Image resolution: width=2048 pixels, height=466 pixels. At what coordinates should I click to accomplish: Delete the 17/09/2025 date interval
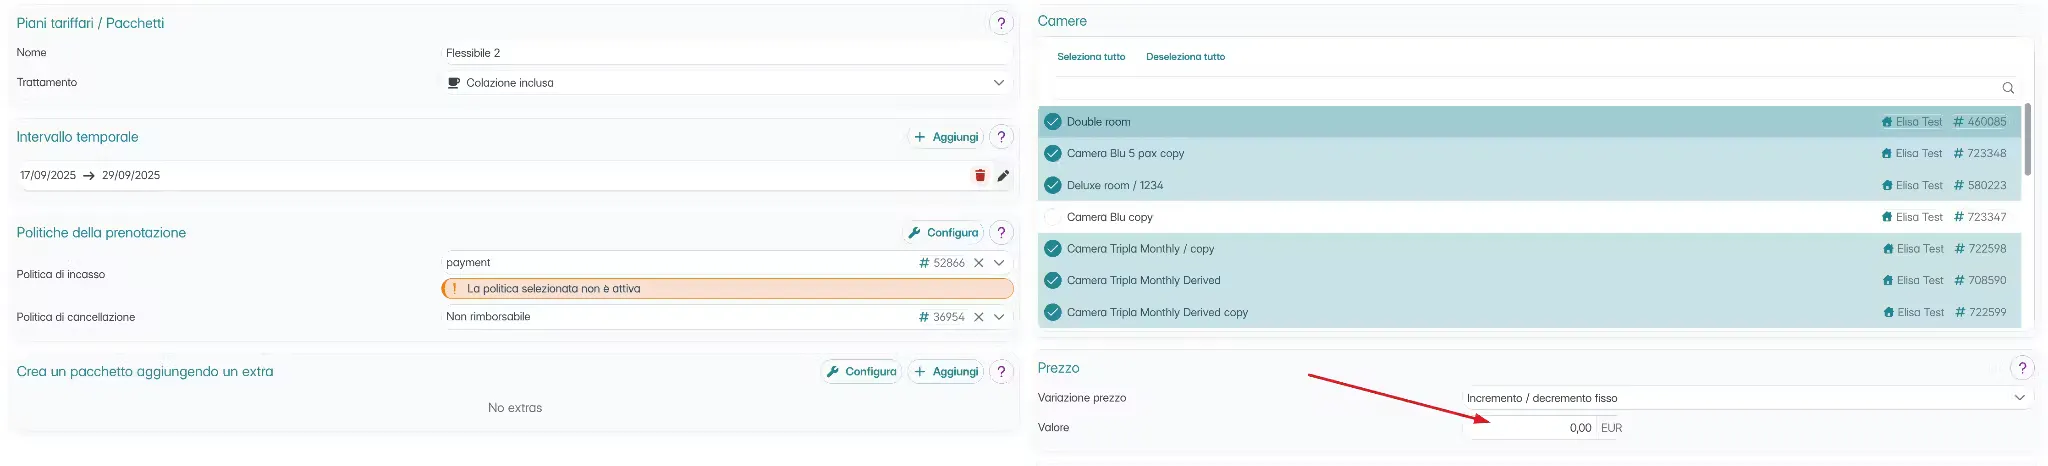pyautogui.click(x=980, y=175)
